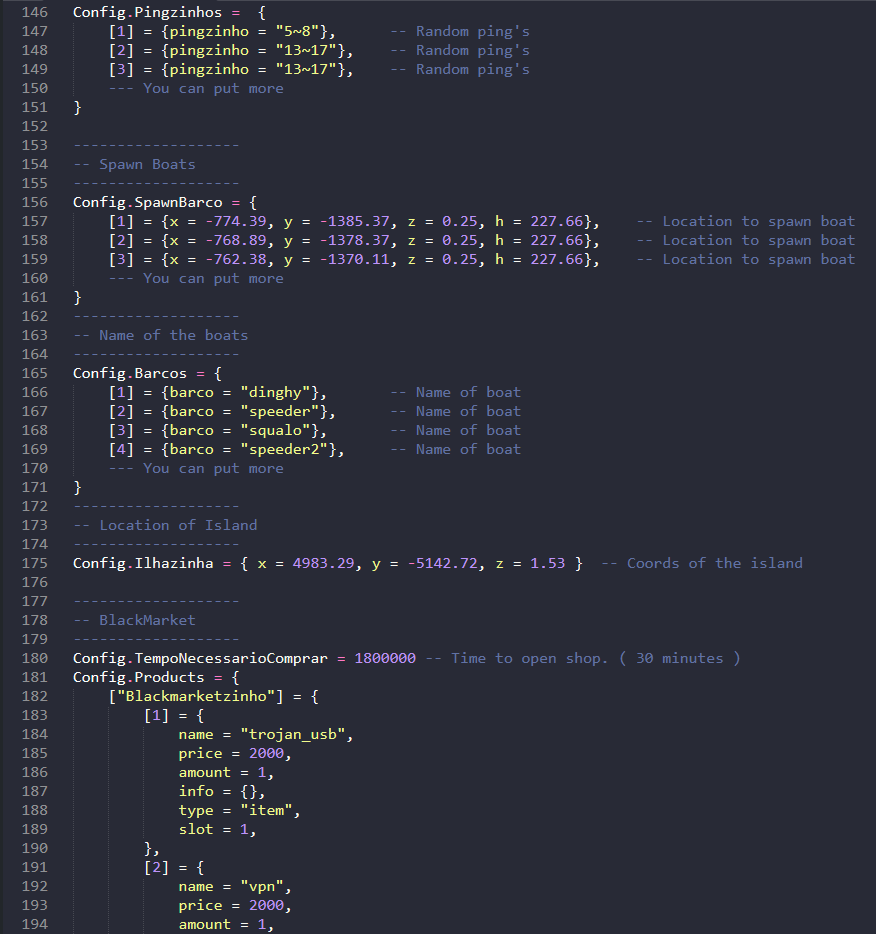The height and width of the screenshot is (934, 876).
Task: Click the "-- Spawn Boats" comment
Action: (x=135, y=164)
